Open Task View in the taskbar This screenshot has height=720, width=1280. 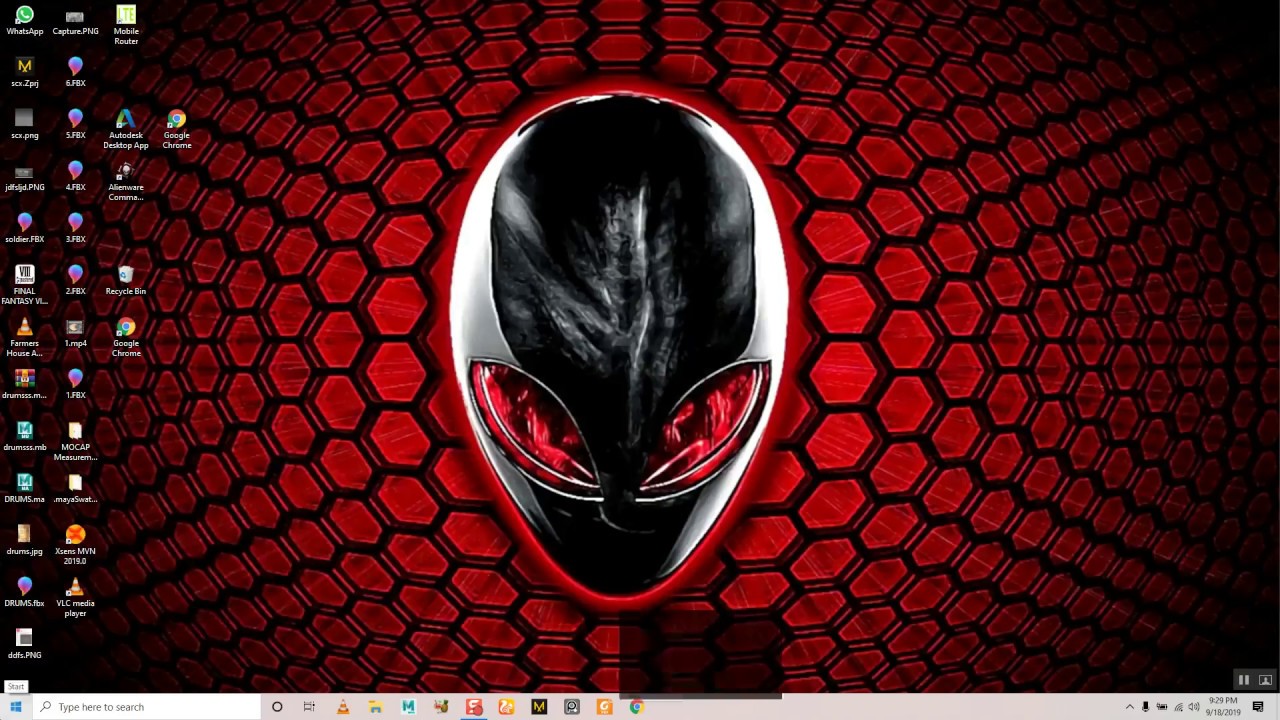click(309, 707)
